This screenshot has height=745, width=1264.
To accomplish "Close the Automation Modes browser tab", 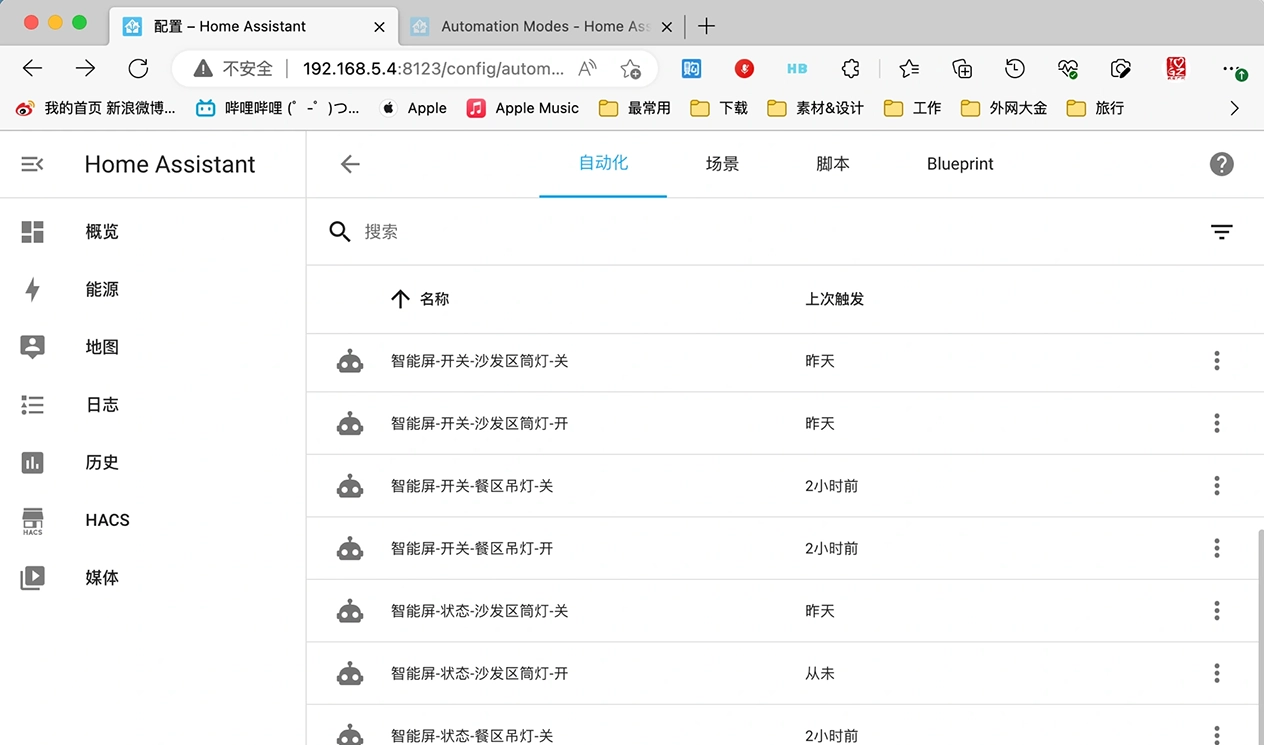I will click(667, 27).
